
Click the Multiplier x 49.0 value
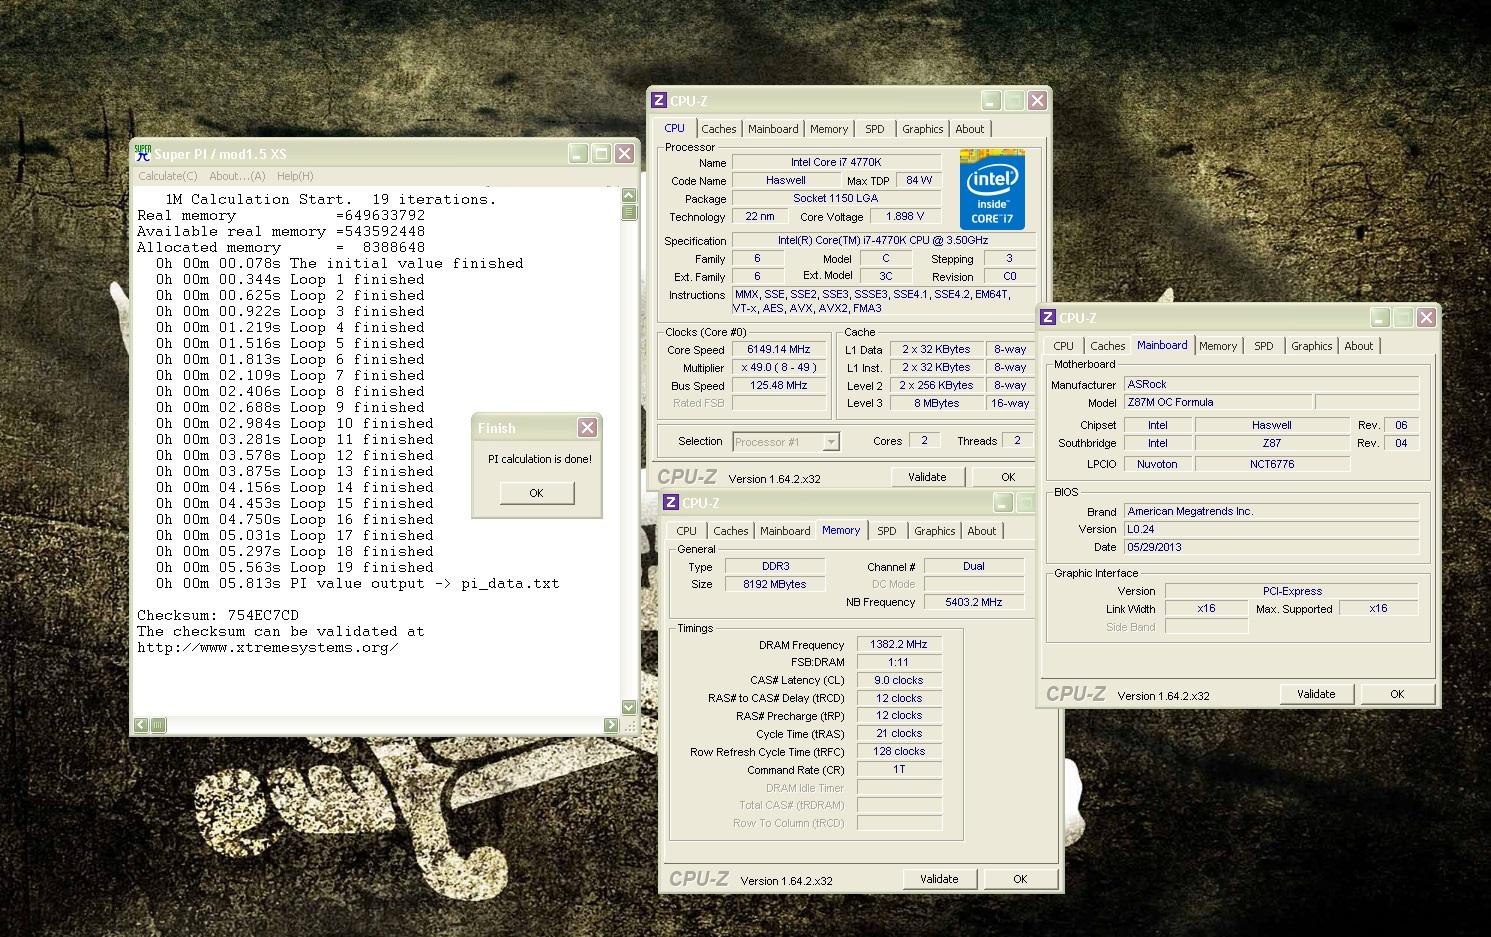tap(779, 368)
